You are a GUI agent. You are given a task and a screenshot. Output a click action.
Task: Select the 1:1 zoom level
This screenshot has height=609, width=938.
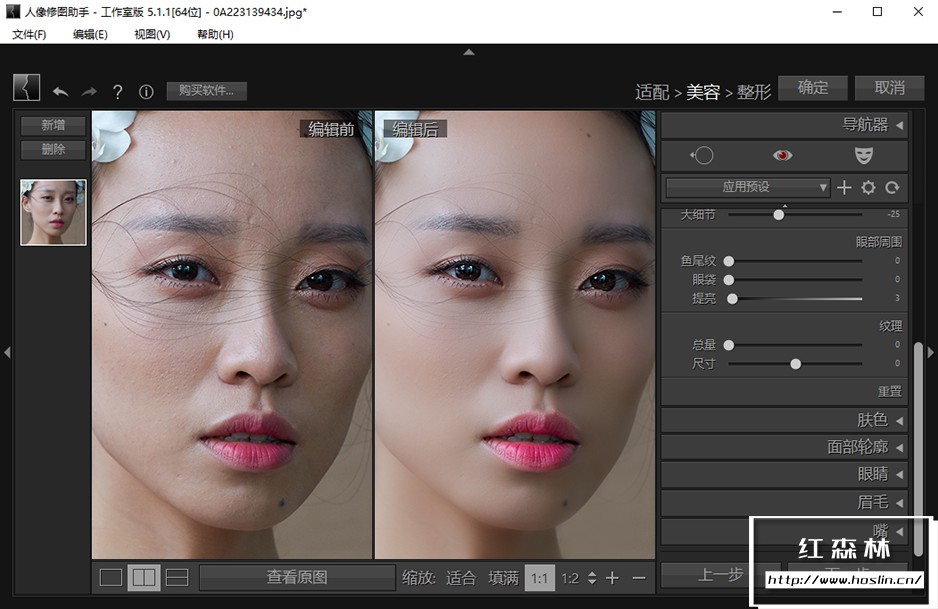[x=539, y=578]
